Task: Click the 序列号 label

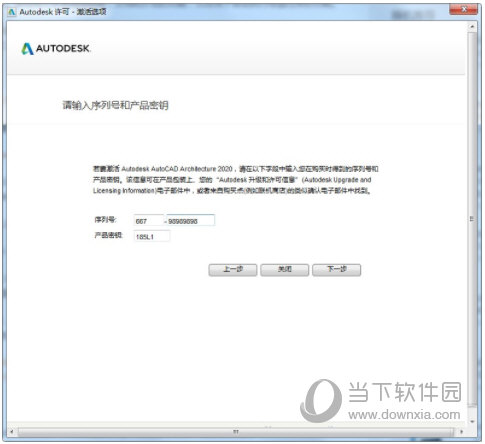Action: [x=105, y=220]
